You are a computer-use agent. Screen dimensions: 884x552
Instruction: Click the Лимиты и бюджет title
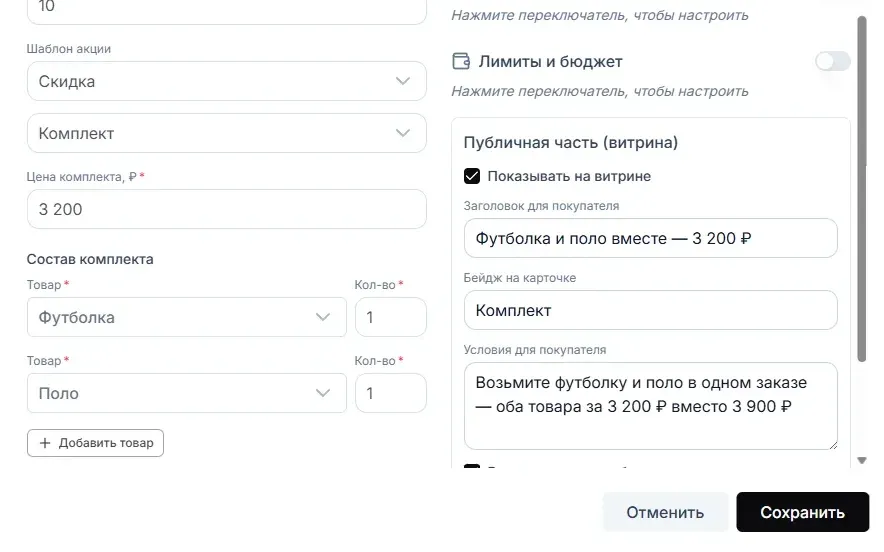pyautogui.click(x=550, y=61)
